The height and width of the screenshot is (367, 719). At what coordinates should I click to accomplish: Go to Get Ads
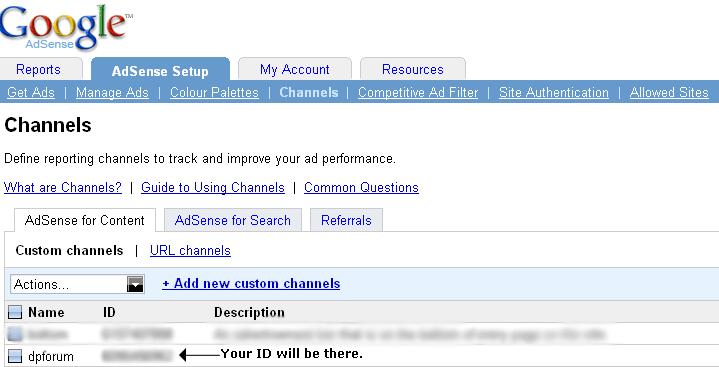coord(31,92)
